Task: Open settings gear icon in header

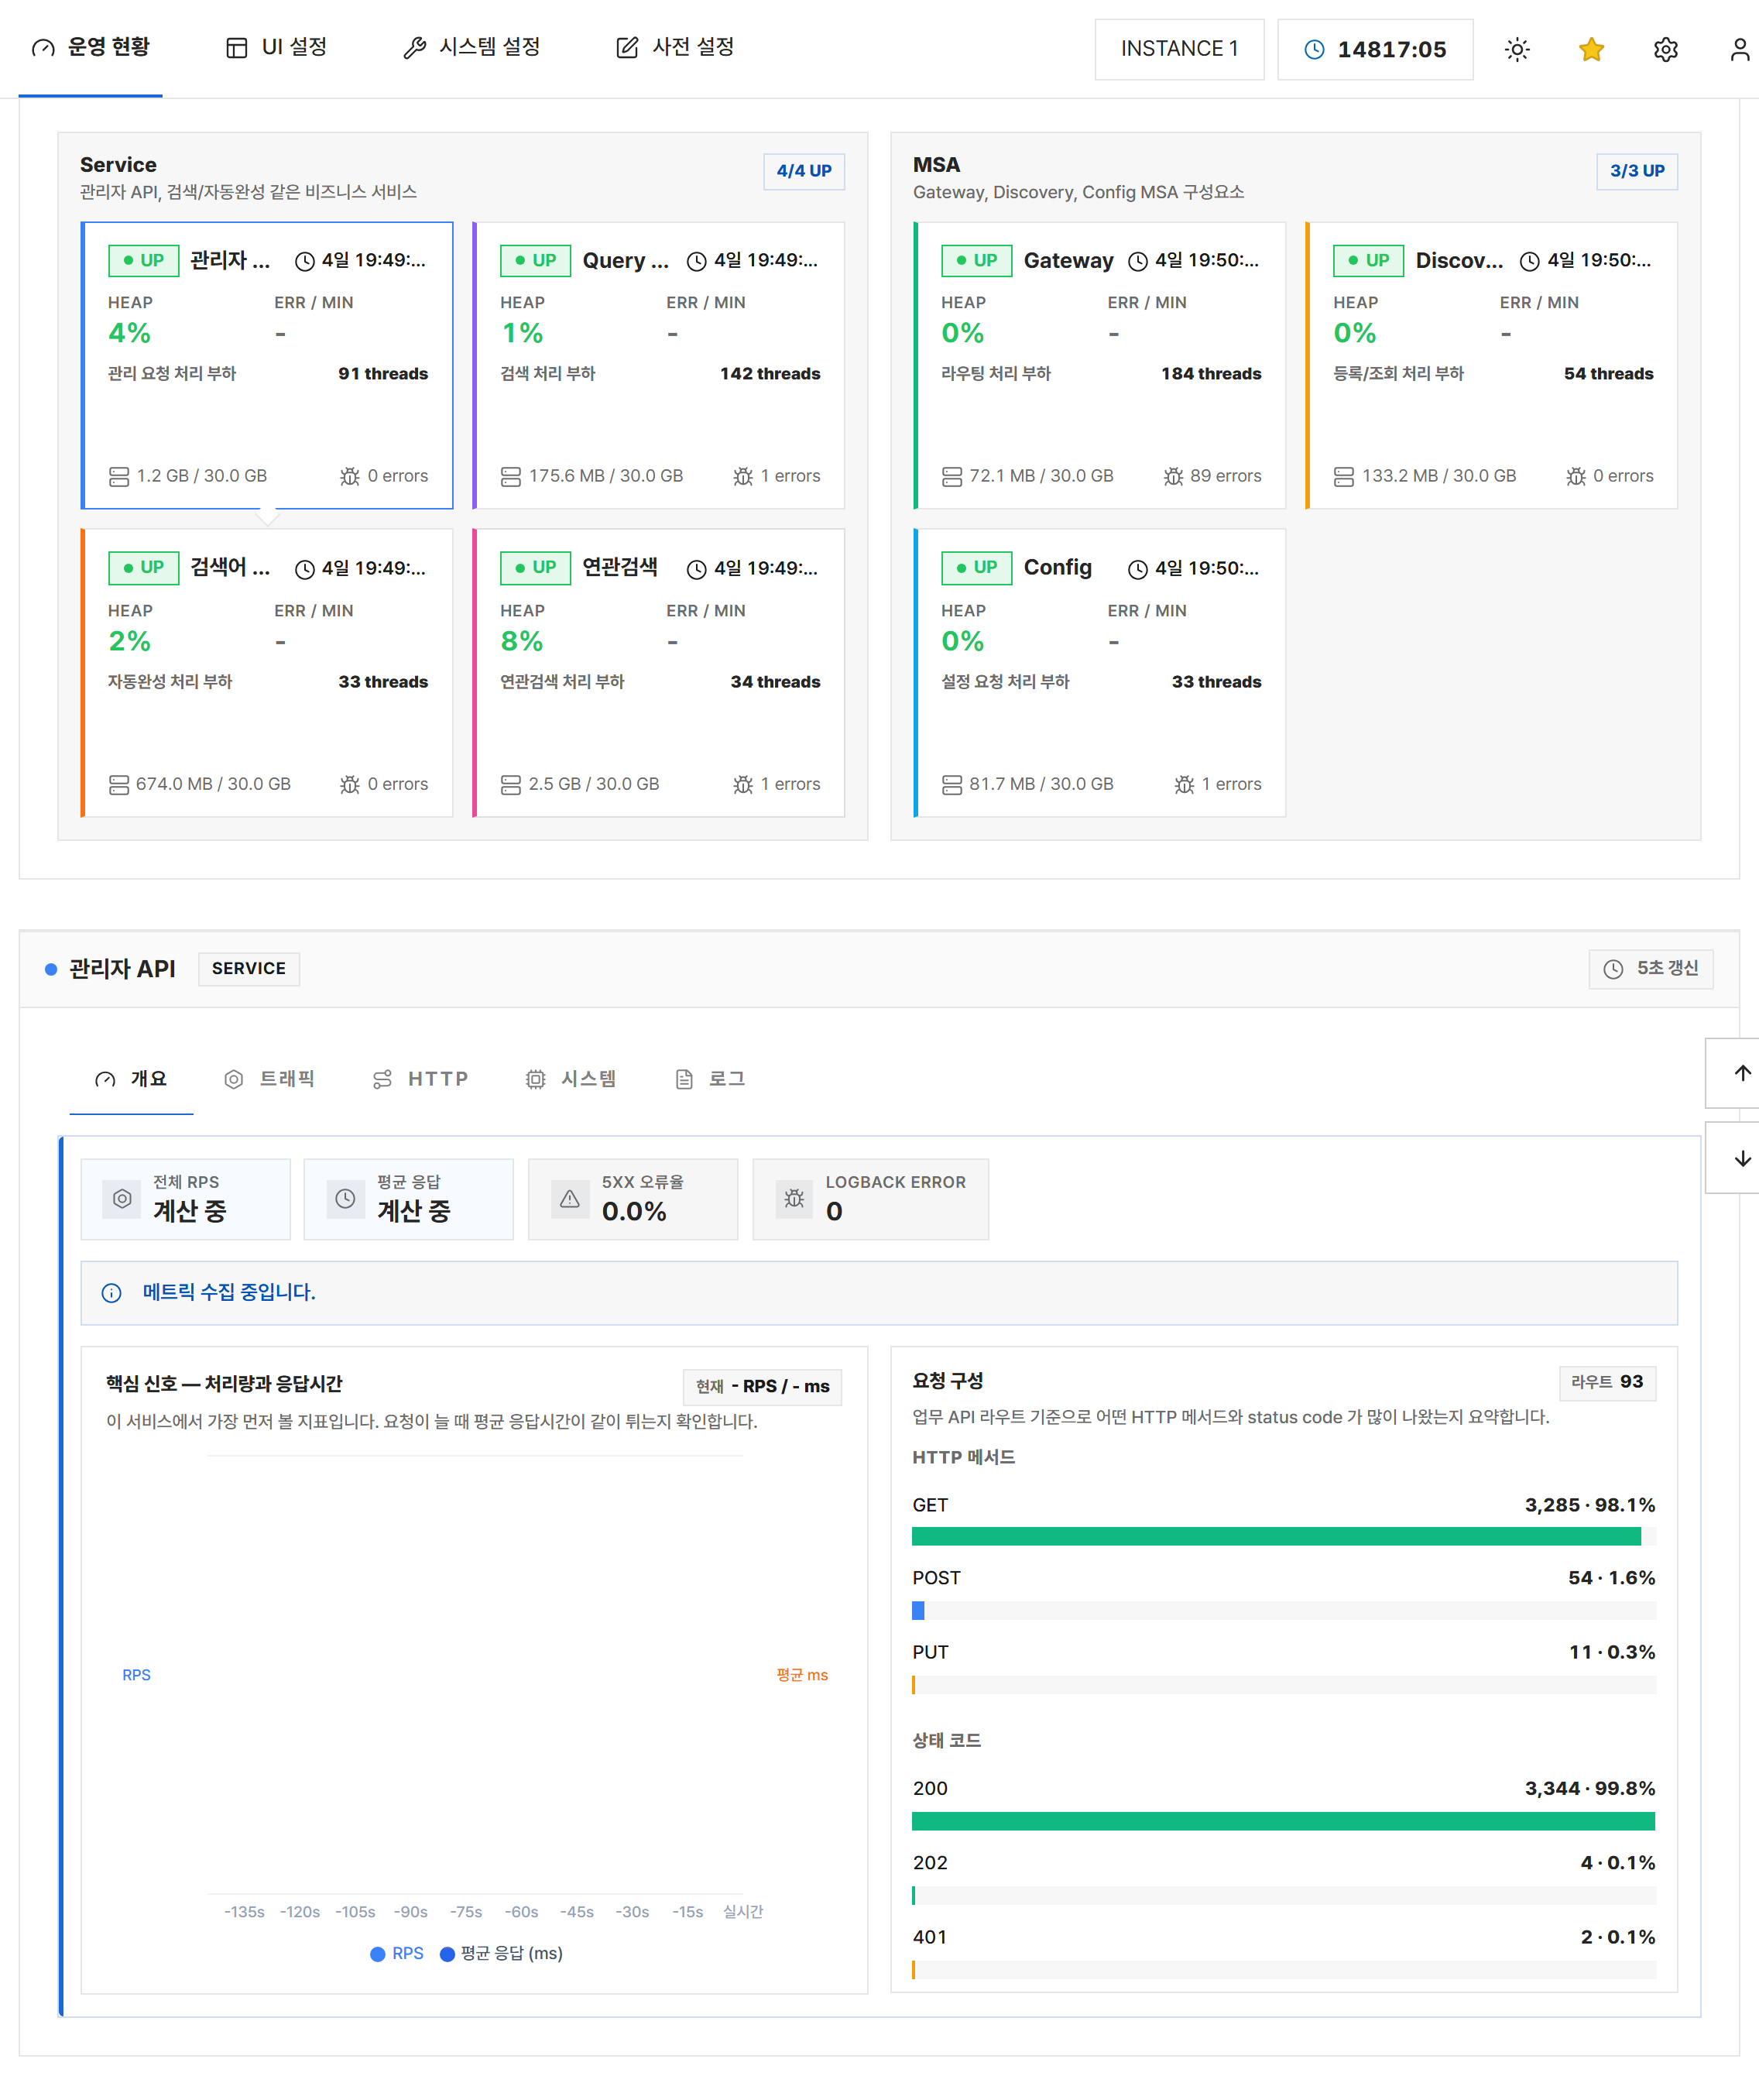Action: (1665, 49)
